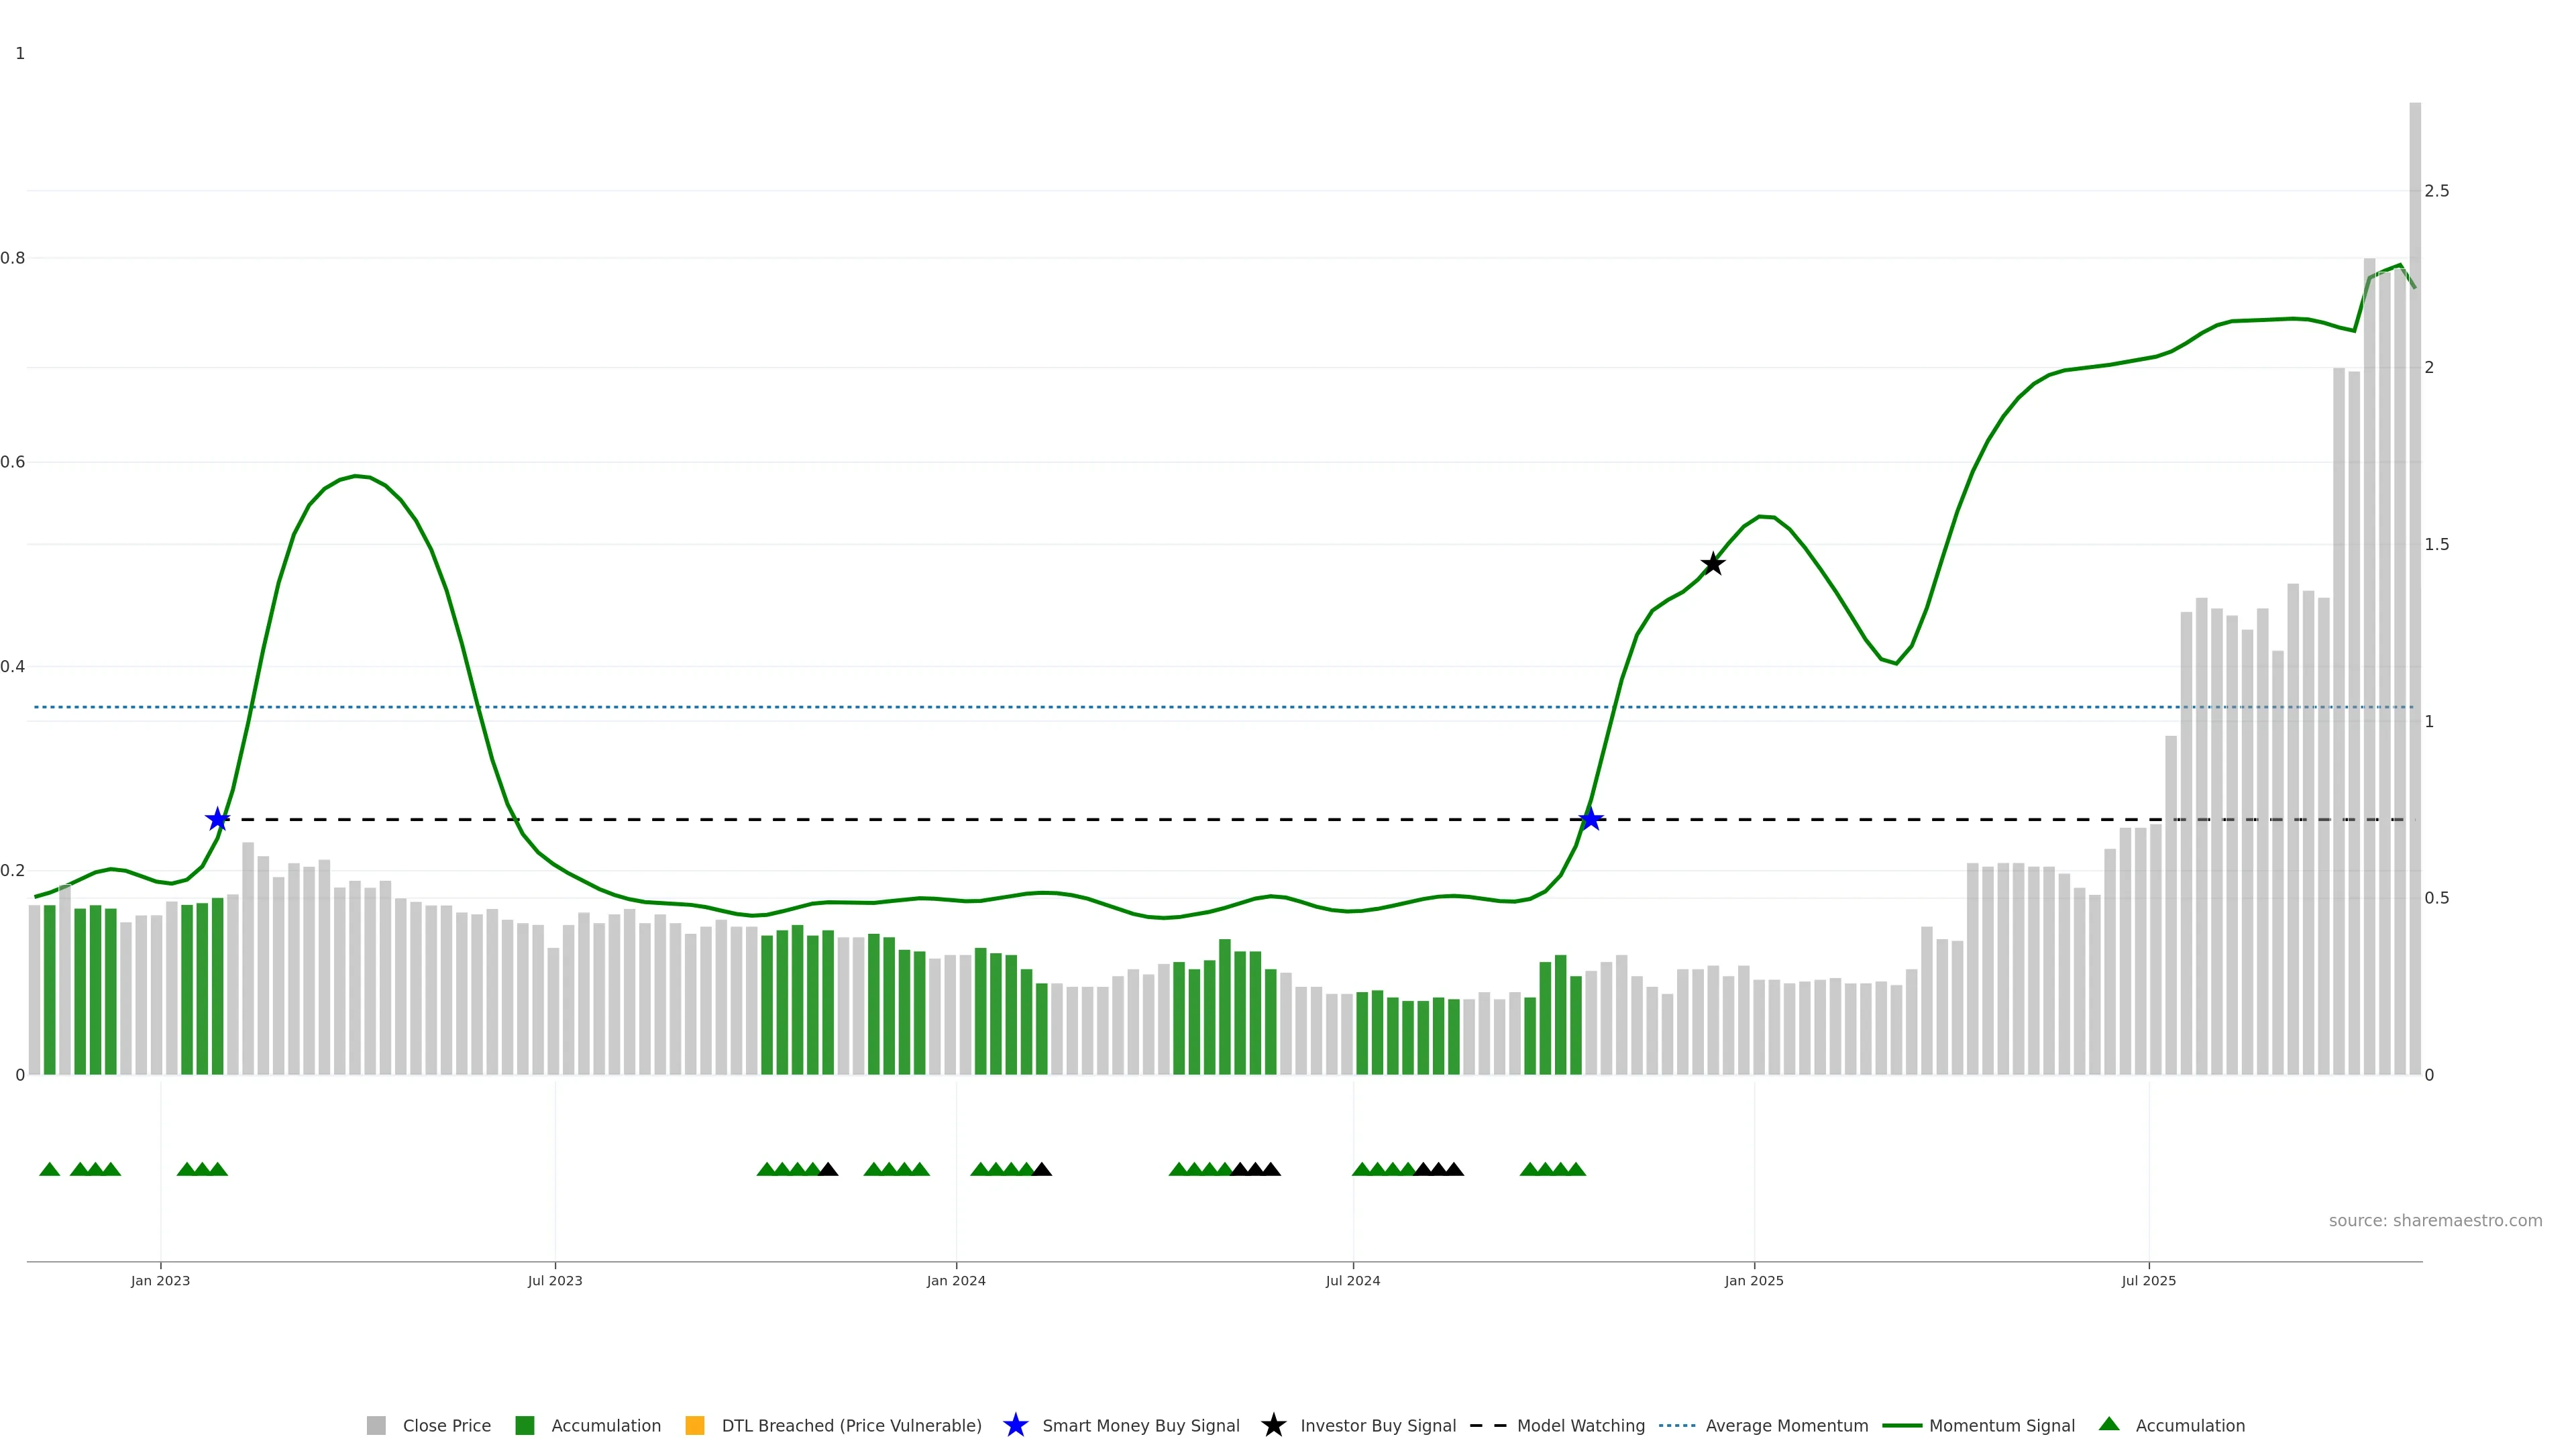Image resolution: width=2576 pixels, height=1449 pixels.
Task: Click the orange DTL Breached legend swatch
Action: click(x=694, y=1425)
